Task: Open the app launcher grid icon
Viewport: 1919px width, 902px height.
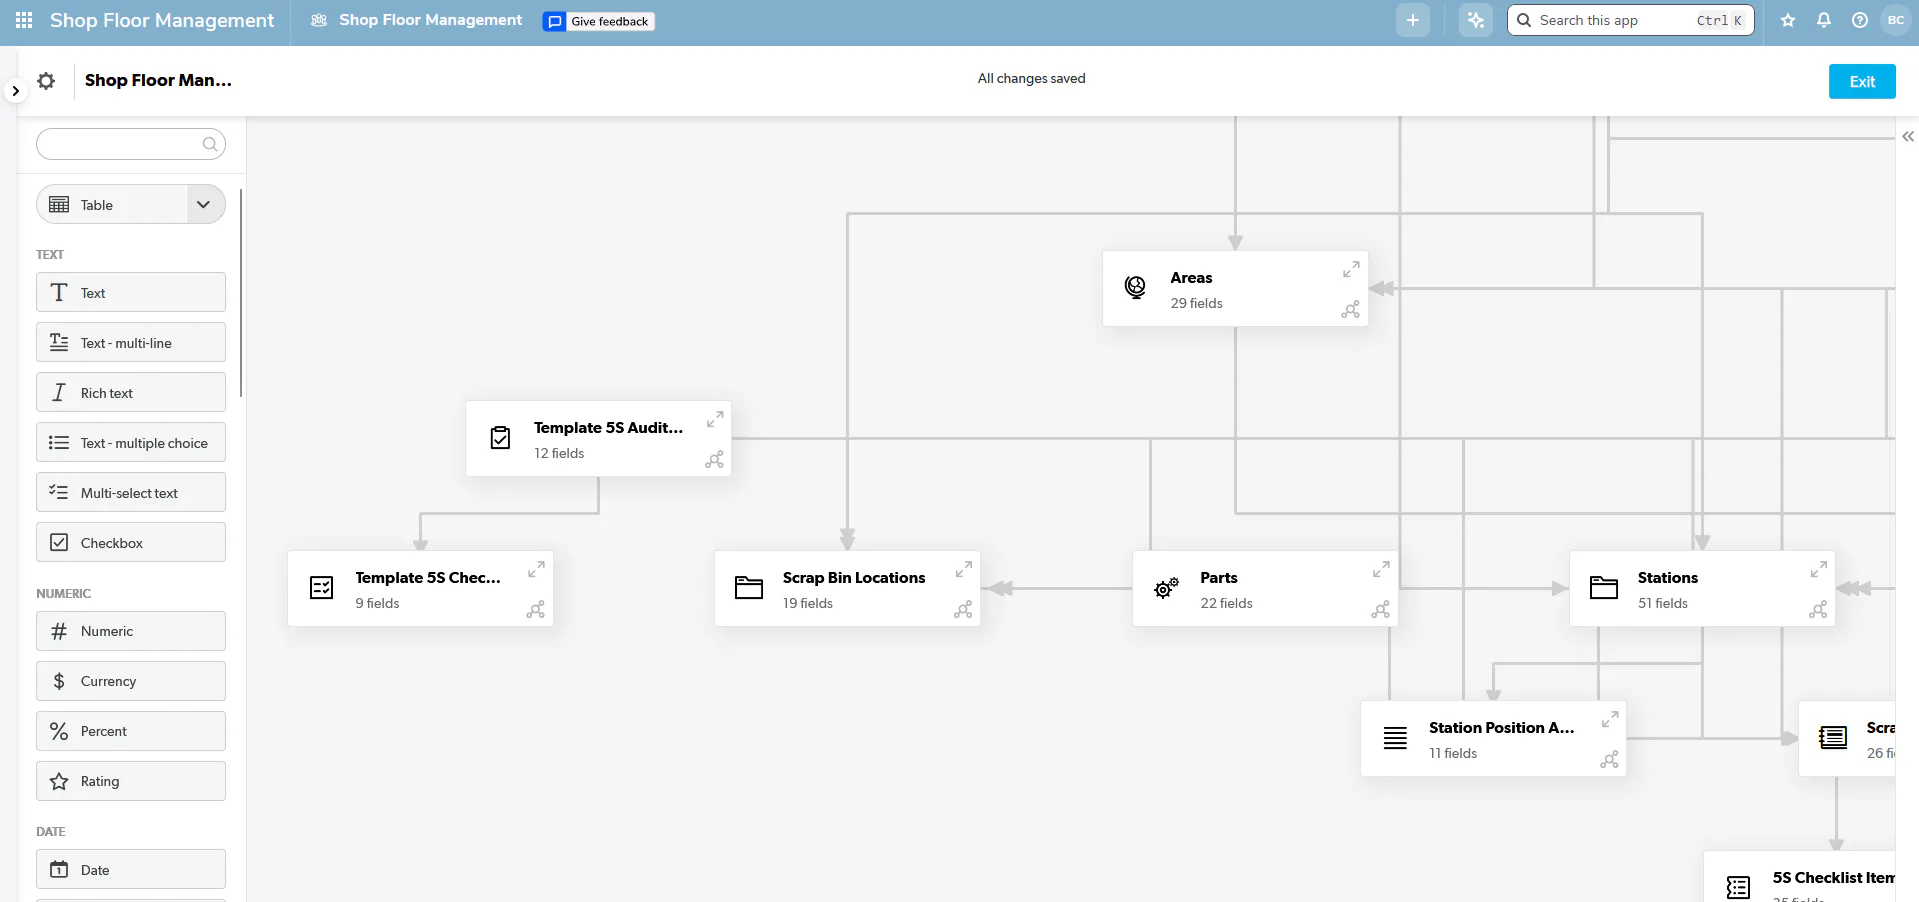Action: [24, 20]
